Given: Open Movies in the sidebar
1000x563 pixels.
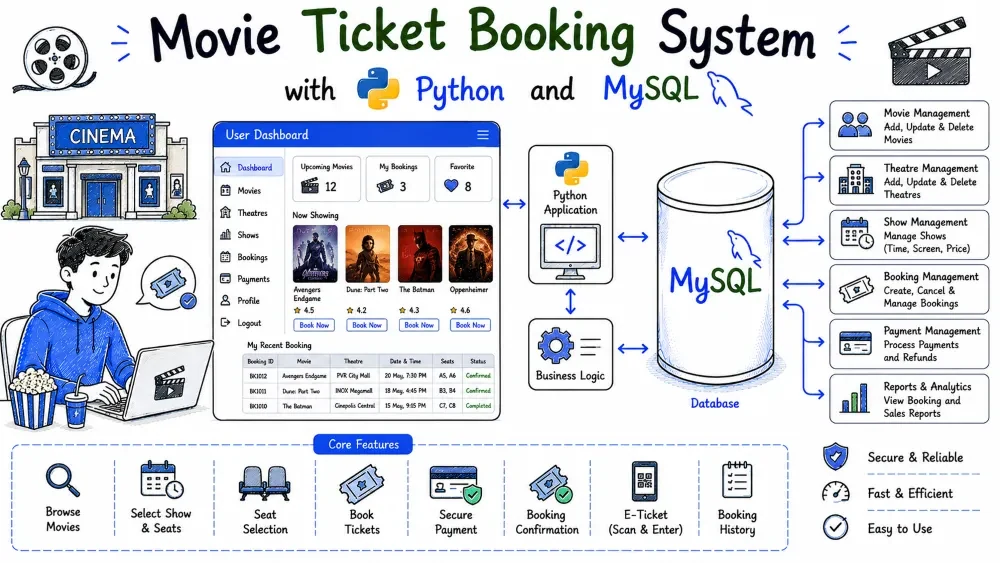Looking at the screenshot, I should (x=240, y=191).
